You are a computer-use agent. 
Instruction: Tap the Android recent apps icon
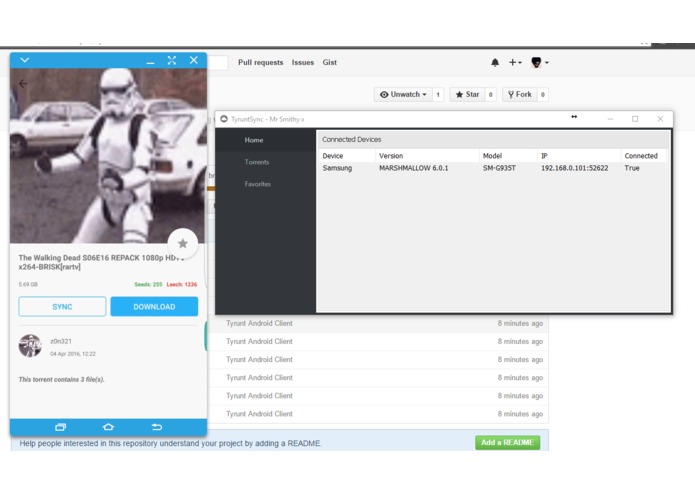[x=60, y=427]
